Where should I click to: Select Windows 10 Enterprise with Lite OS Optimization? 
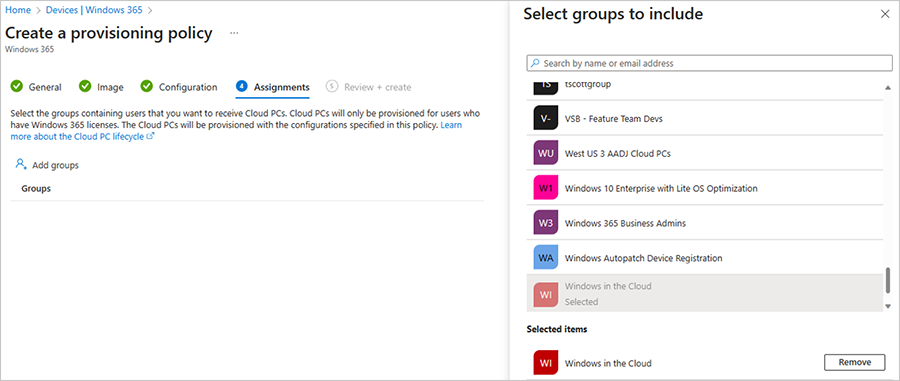click(705, 188)
